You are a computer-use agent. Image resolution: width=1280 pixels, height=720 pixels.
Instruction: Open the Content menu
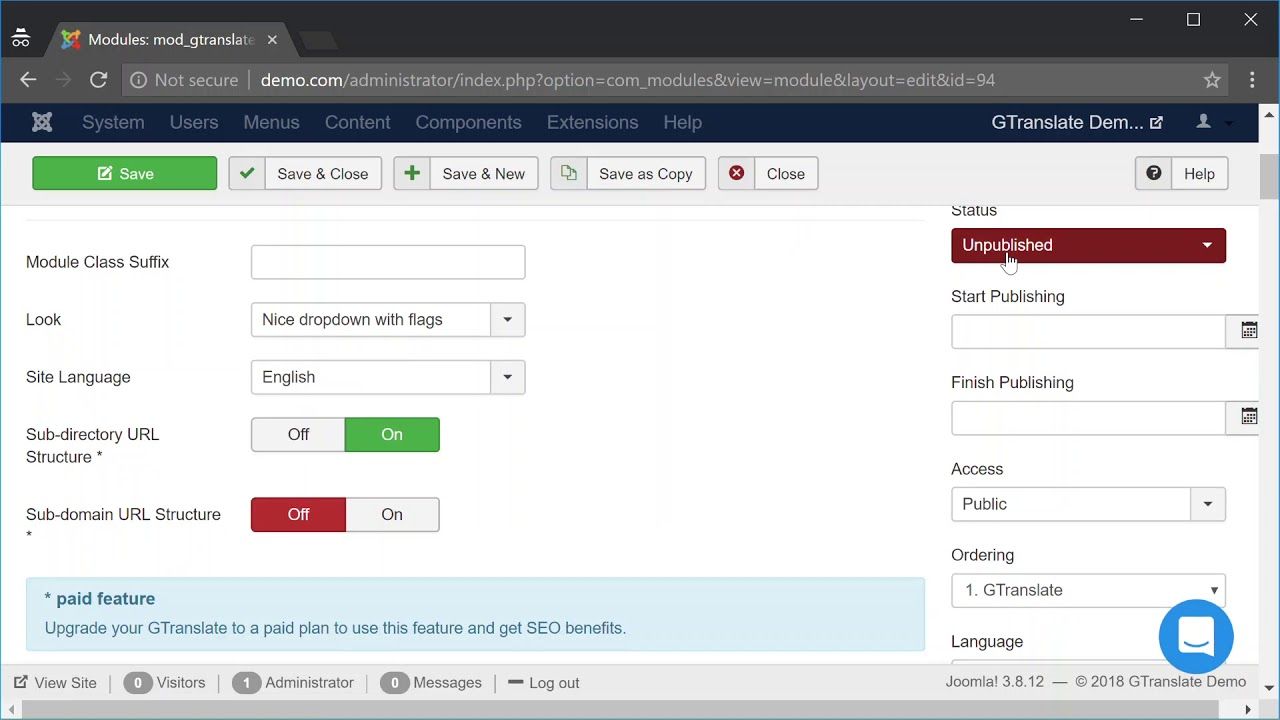[357, 122]
